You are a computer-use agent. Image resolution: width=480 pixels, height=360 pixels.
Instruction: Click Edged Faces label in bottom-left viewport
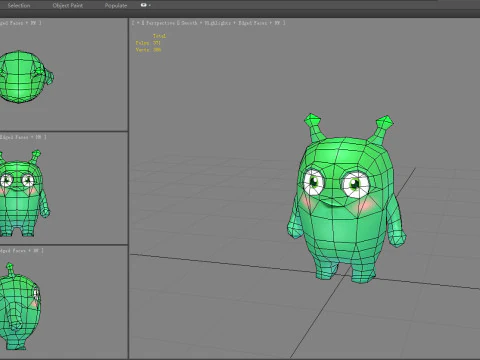click(x=13, y=250)
